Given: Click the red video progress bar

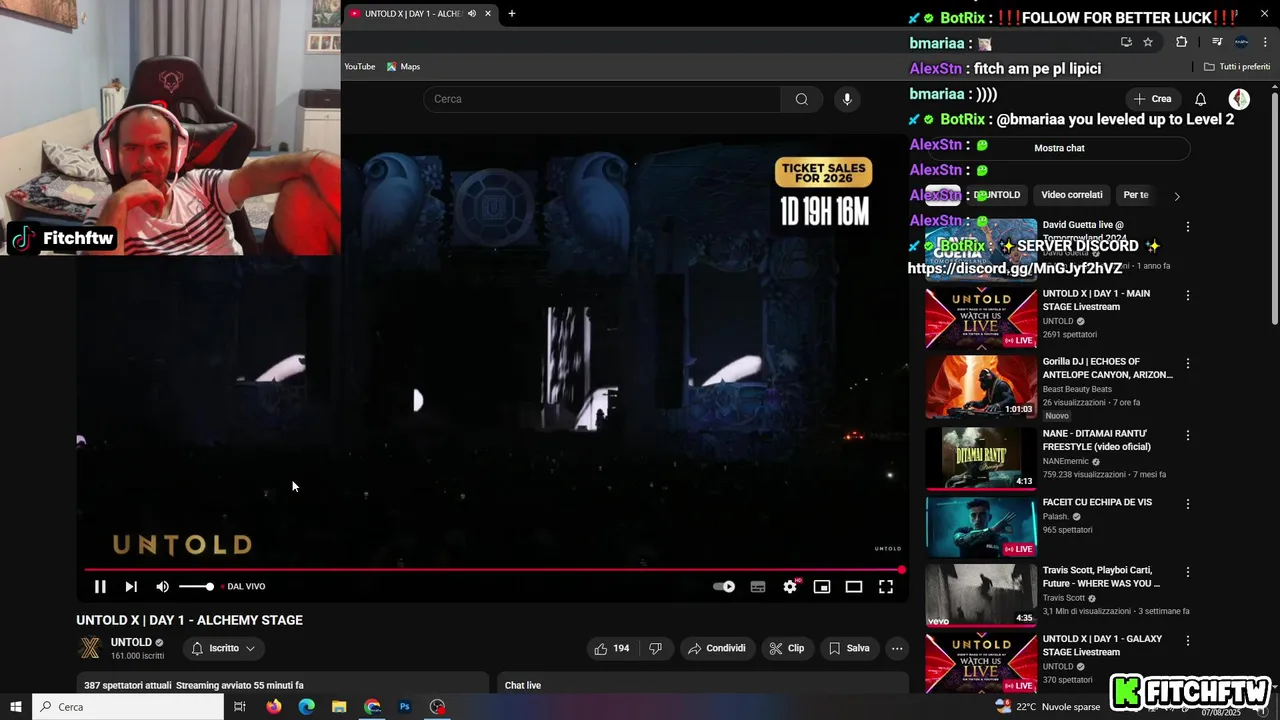Looking at the screenshot, I should point(493,570).
